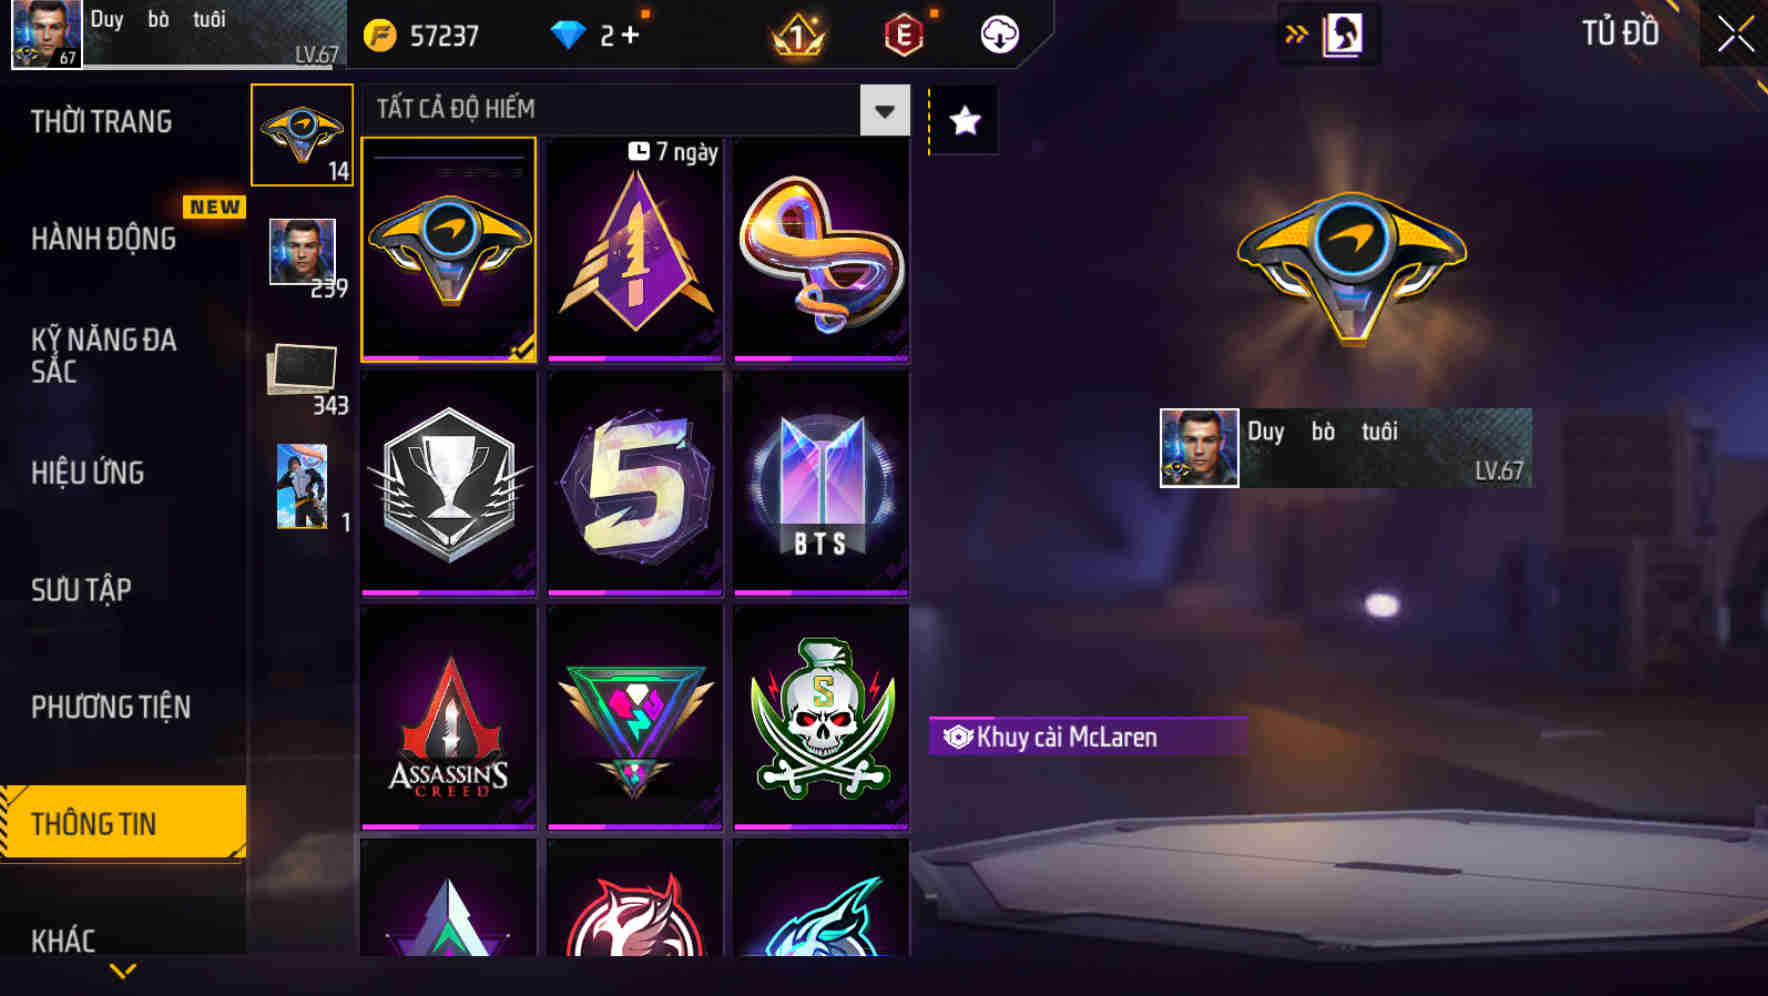Select the 7 ngày sword badge
Image resolution: width=1768 pixels, height=996 pixels.
(635, 250)
